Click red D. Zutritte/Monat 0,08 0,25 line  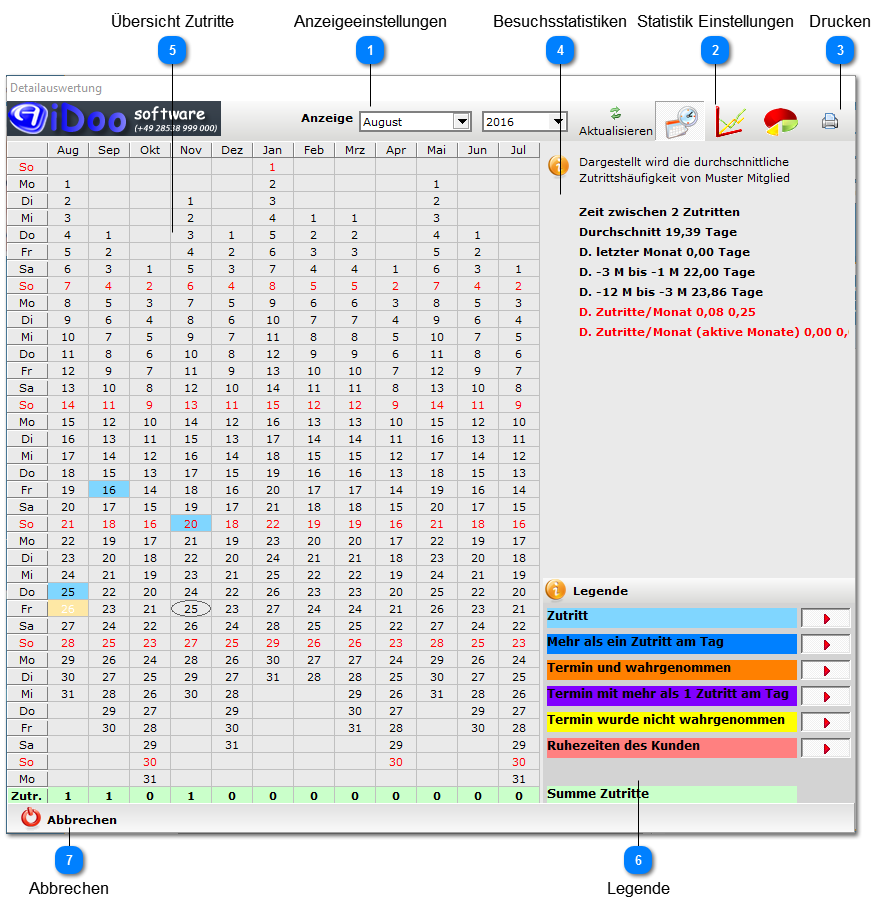(667, 312)
